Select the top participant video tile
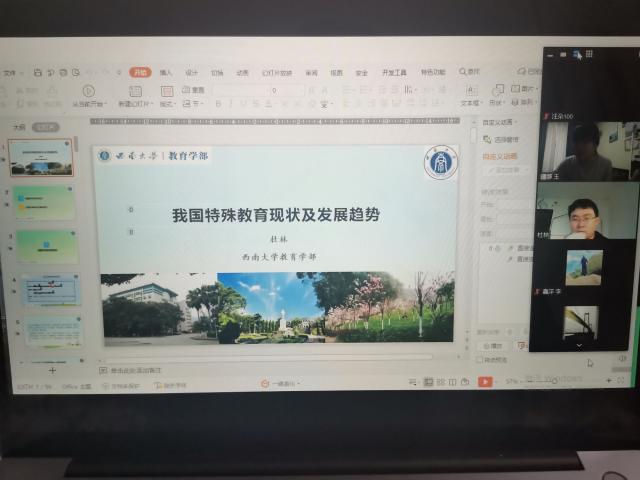640x480 pixels. click(589, 151)
